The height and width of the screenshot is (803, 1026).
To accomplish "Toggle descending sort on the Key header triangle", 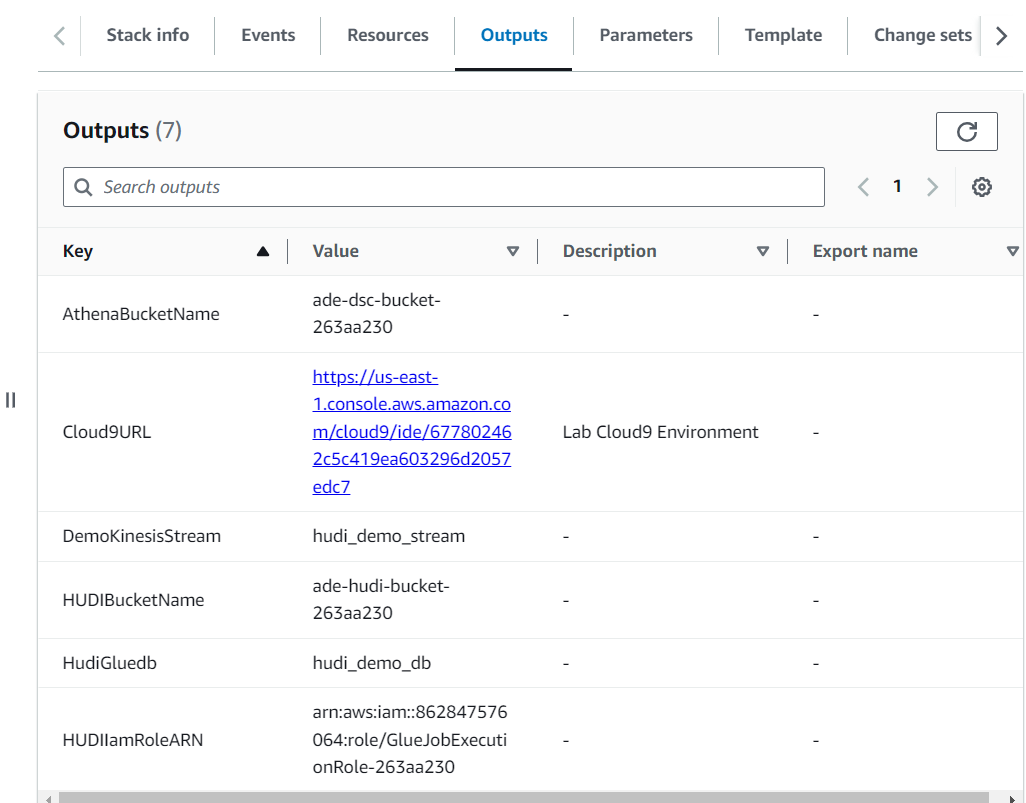I will coord(263,251).
